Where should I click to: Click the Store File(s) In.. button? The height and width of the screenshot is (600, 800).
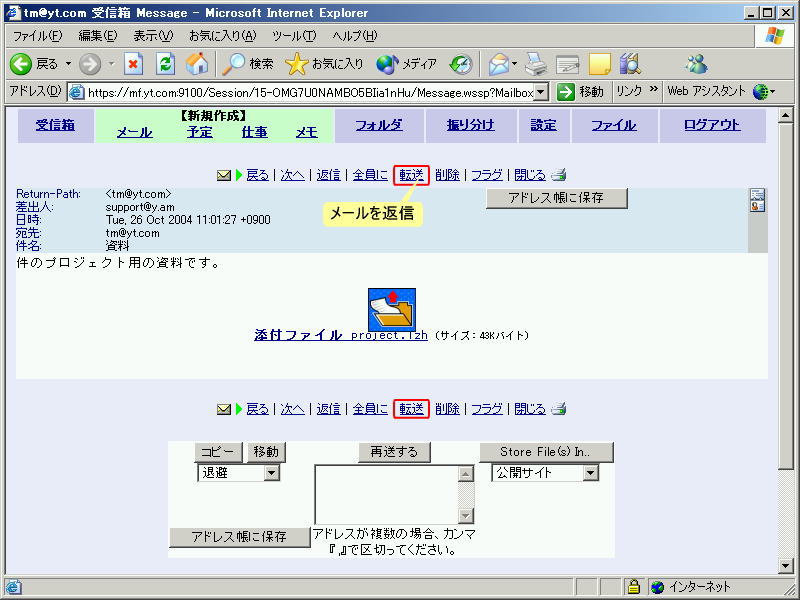545,452
